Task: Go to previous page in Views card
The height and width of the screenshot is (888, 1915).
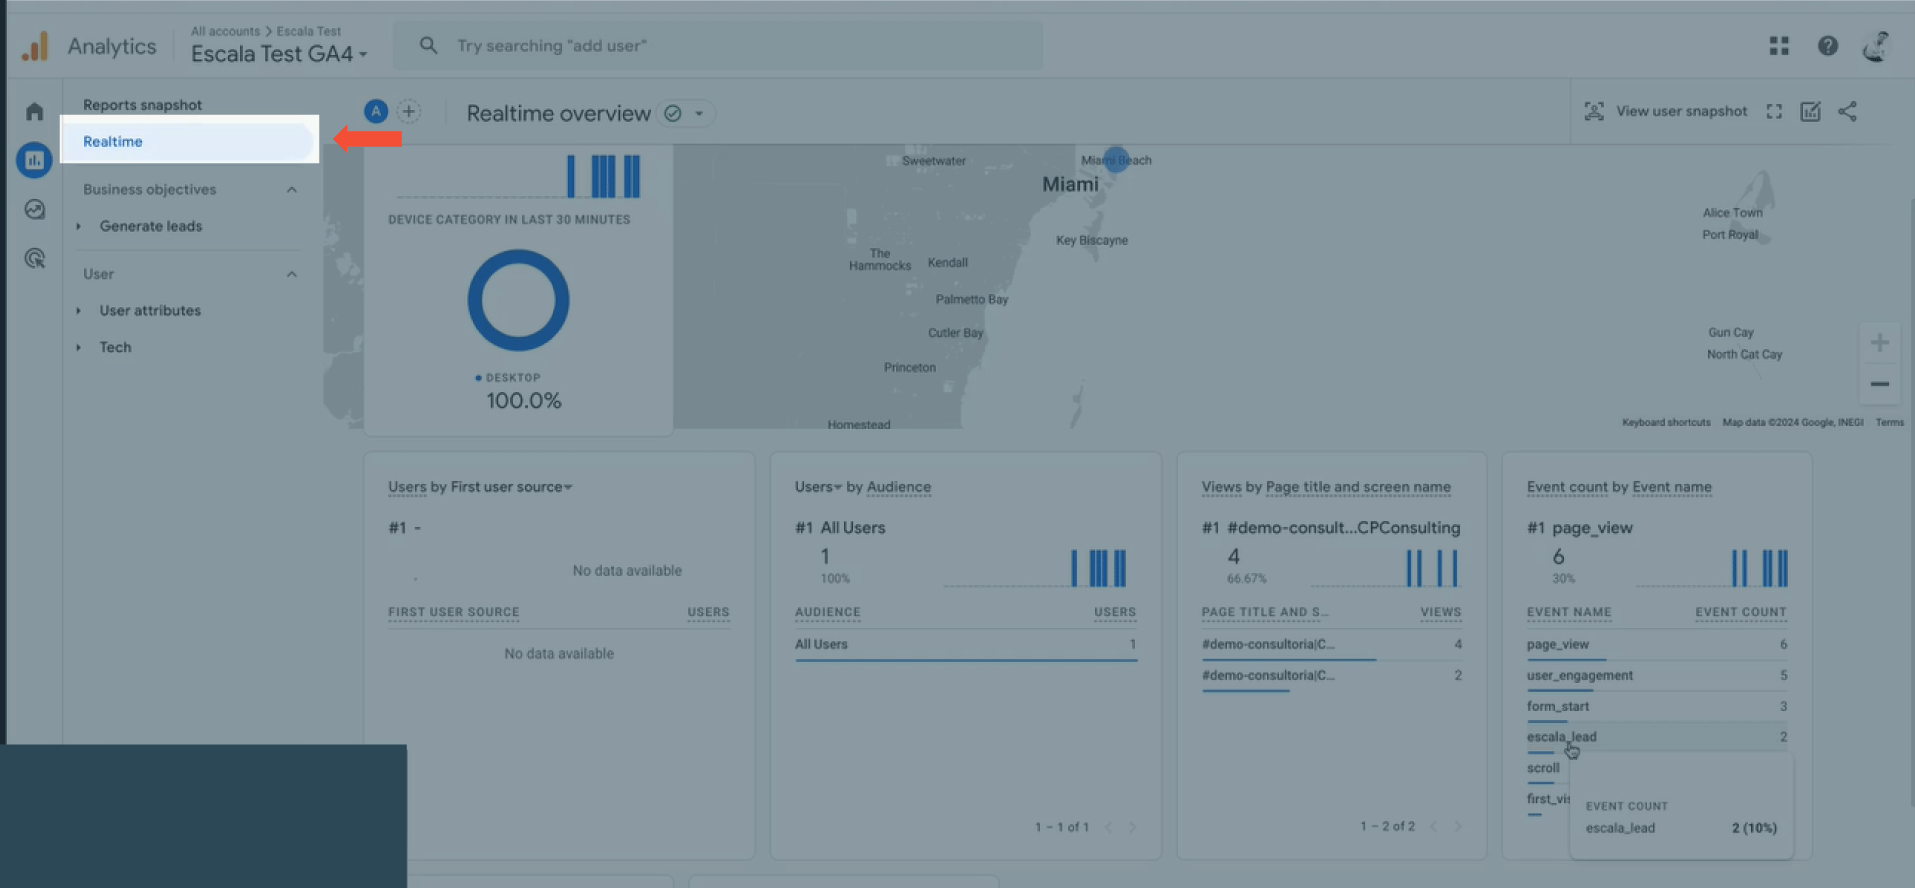Action: 1433,826
